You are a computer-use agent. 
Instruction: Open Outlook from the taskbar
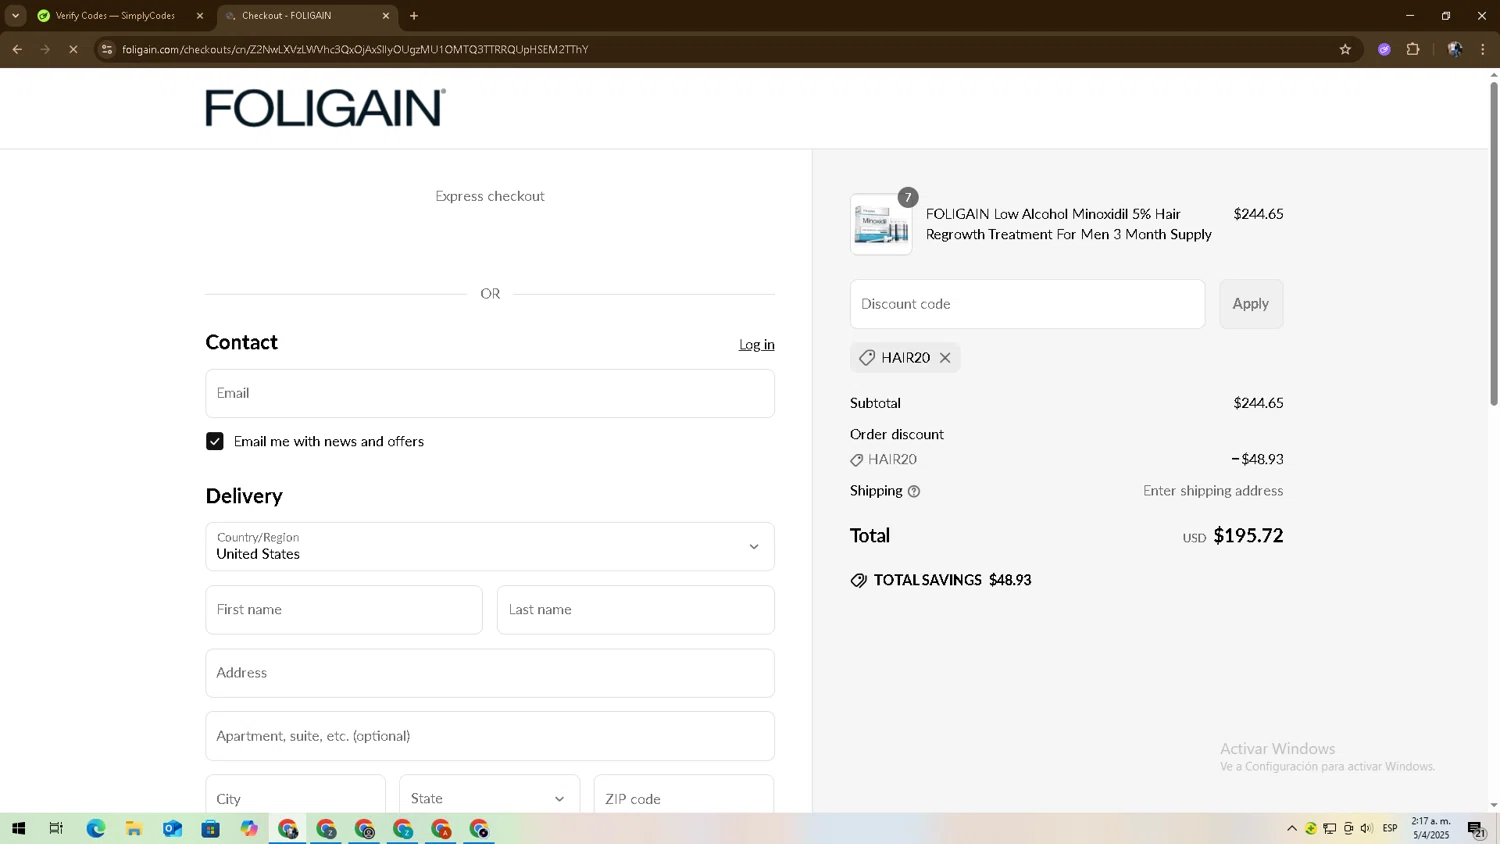(x=172, y=829)
